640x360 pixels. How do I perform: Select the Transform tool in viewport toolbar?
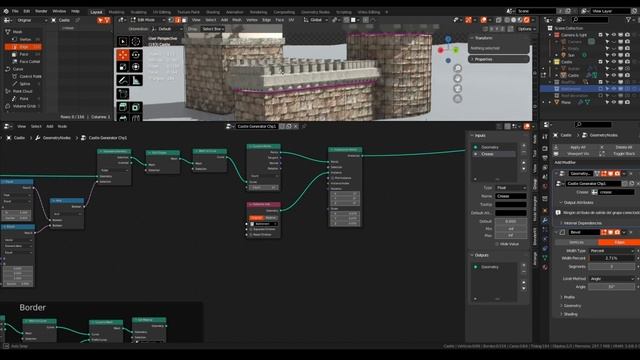[136, 67]
